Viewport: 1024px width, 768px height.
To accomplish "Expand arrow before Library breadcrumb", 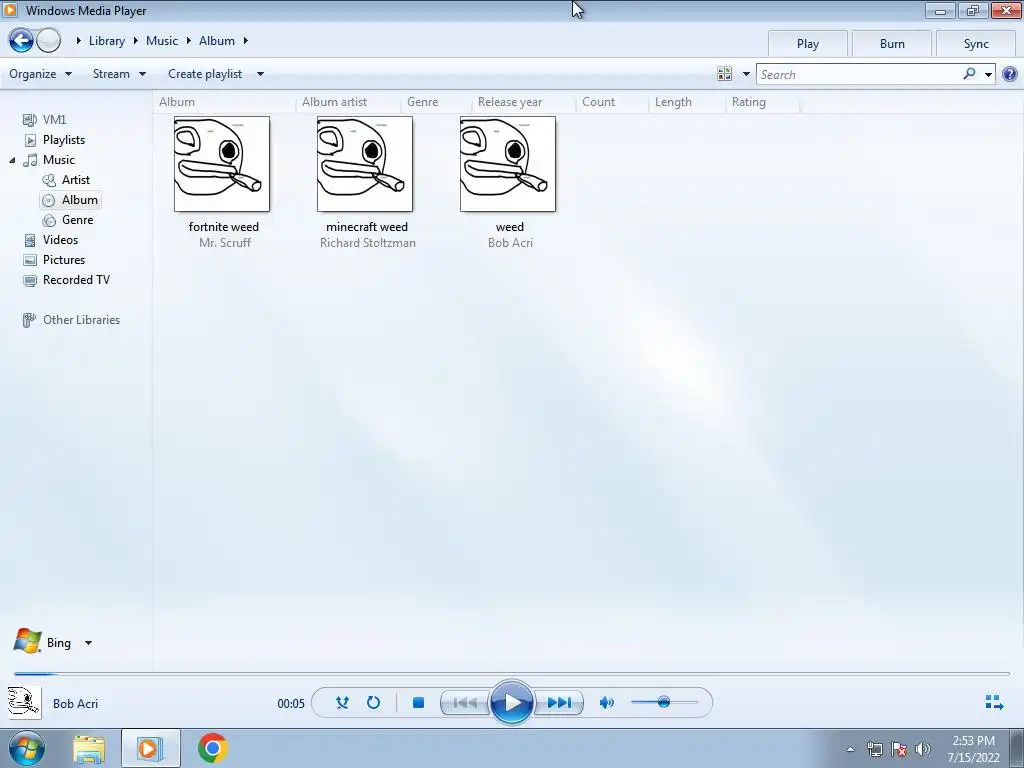I will (78, 40).
